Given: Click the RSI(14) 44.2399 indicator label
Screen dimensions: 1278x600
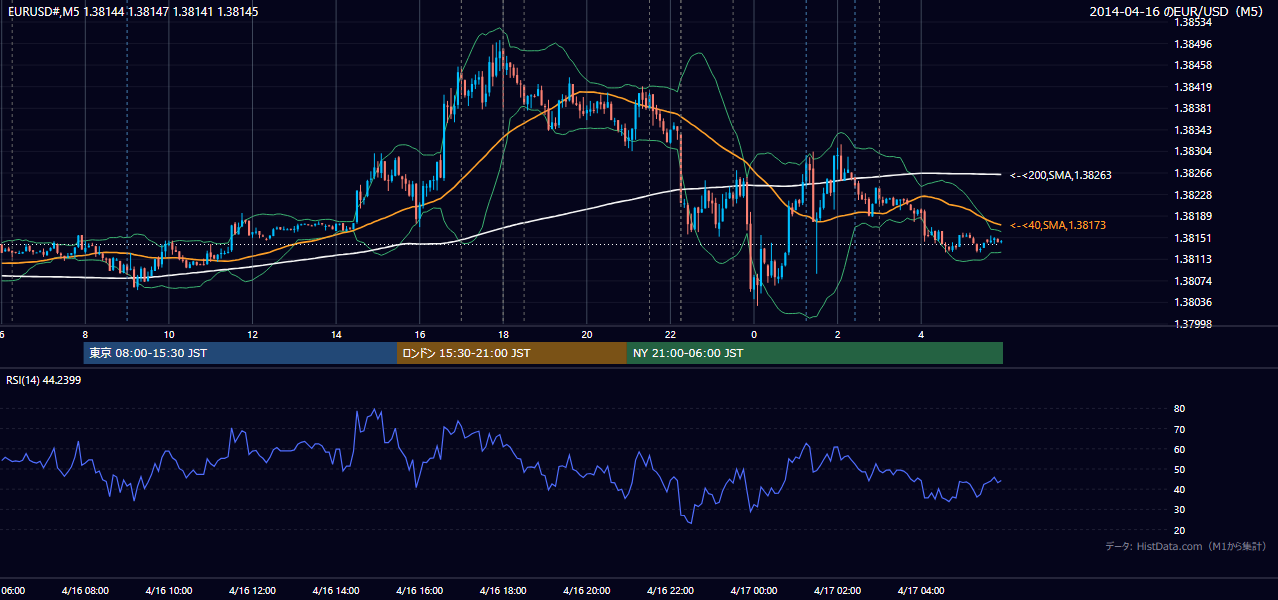Looking at the screenshot, I should click(x=43, y=380).
